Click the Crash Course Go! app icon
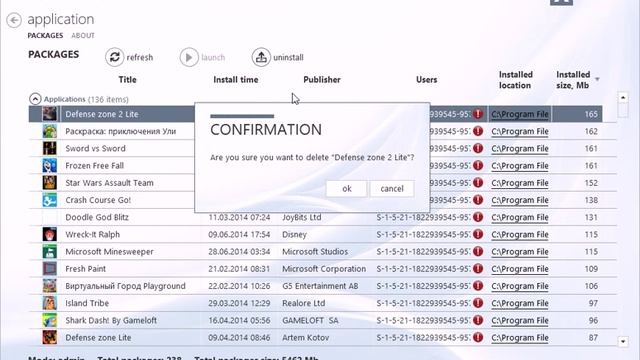640x360 pixels. (50, 200)
